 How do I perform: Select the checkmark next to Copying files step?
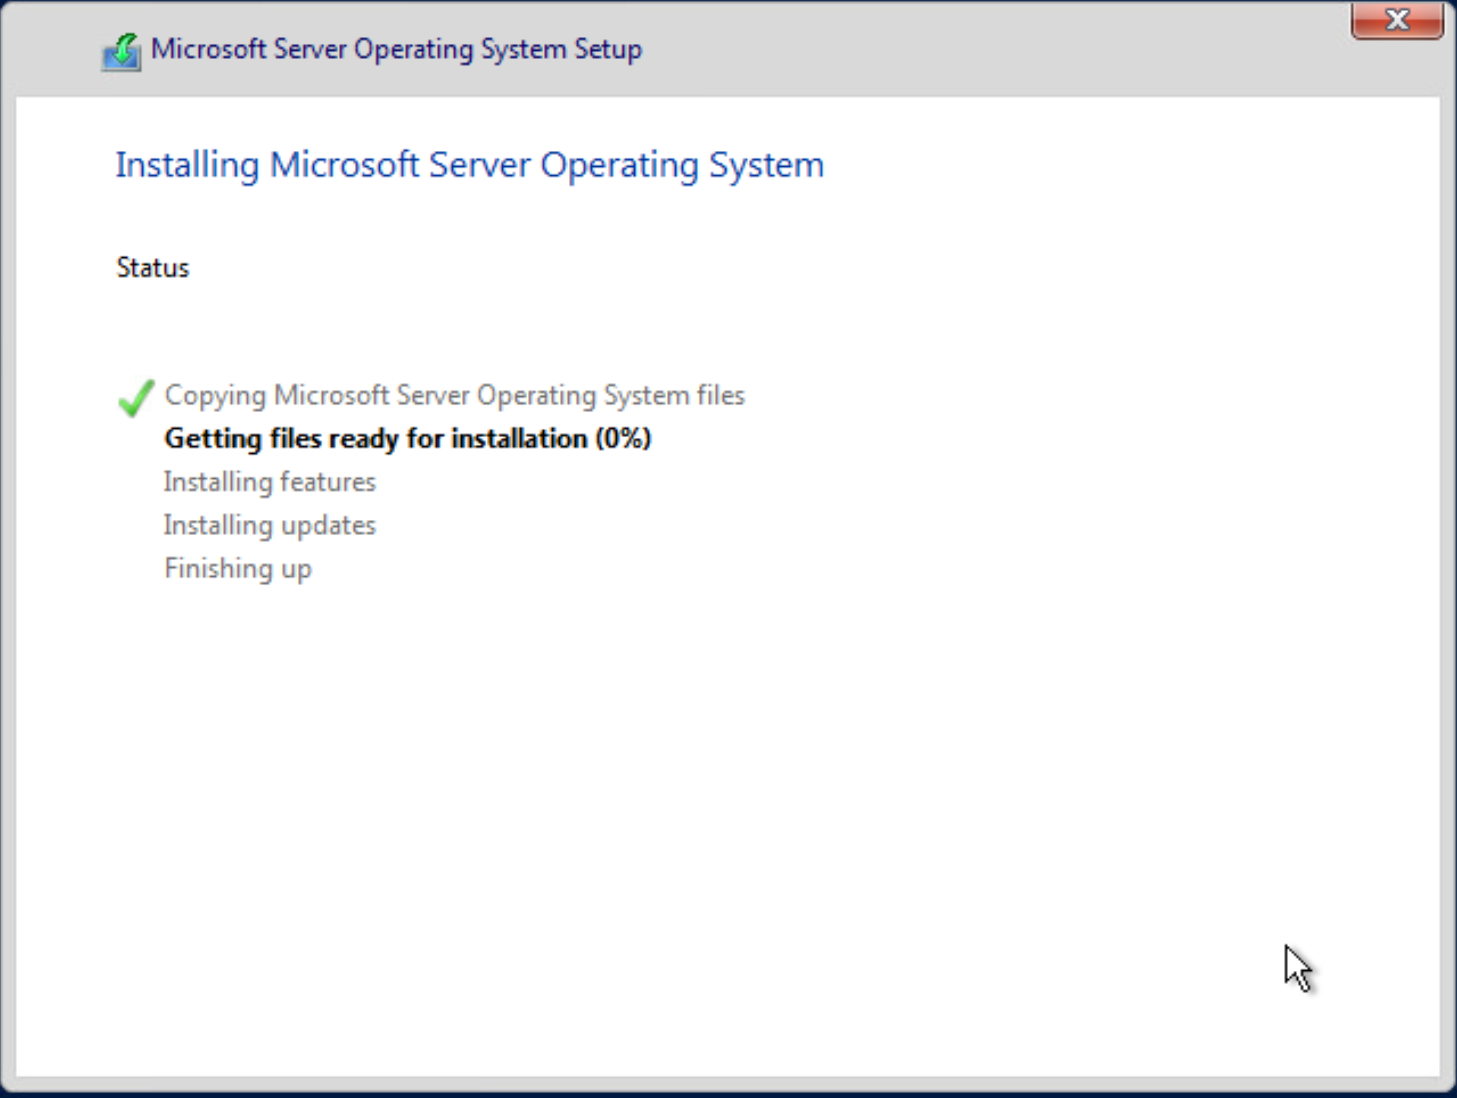136,397
